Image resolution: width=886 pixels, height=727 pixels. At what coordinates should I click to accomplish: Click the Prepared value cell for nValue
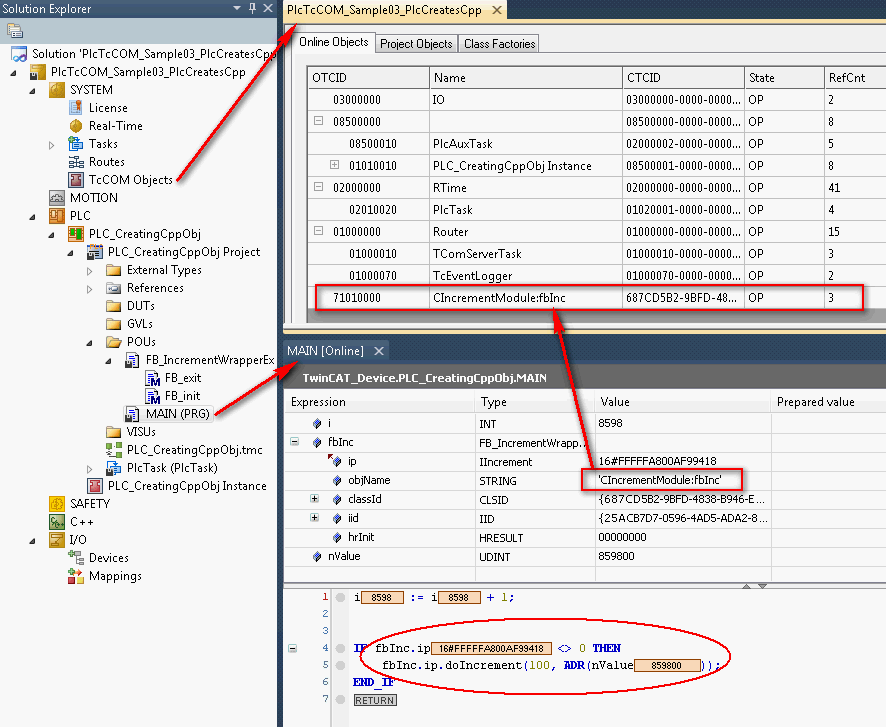[828, 556]
